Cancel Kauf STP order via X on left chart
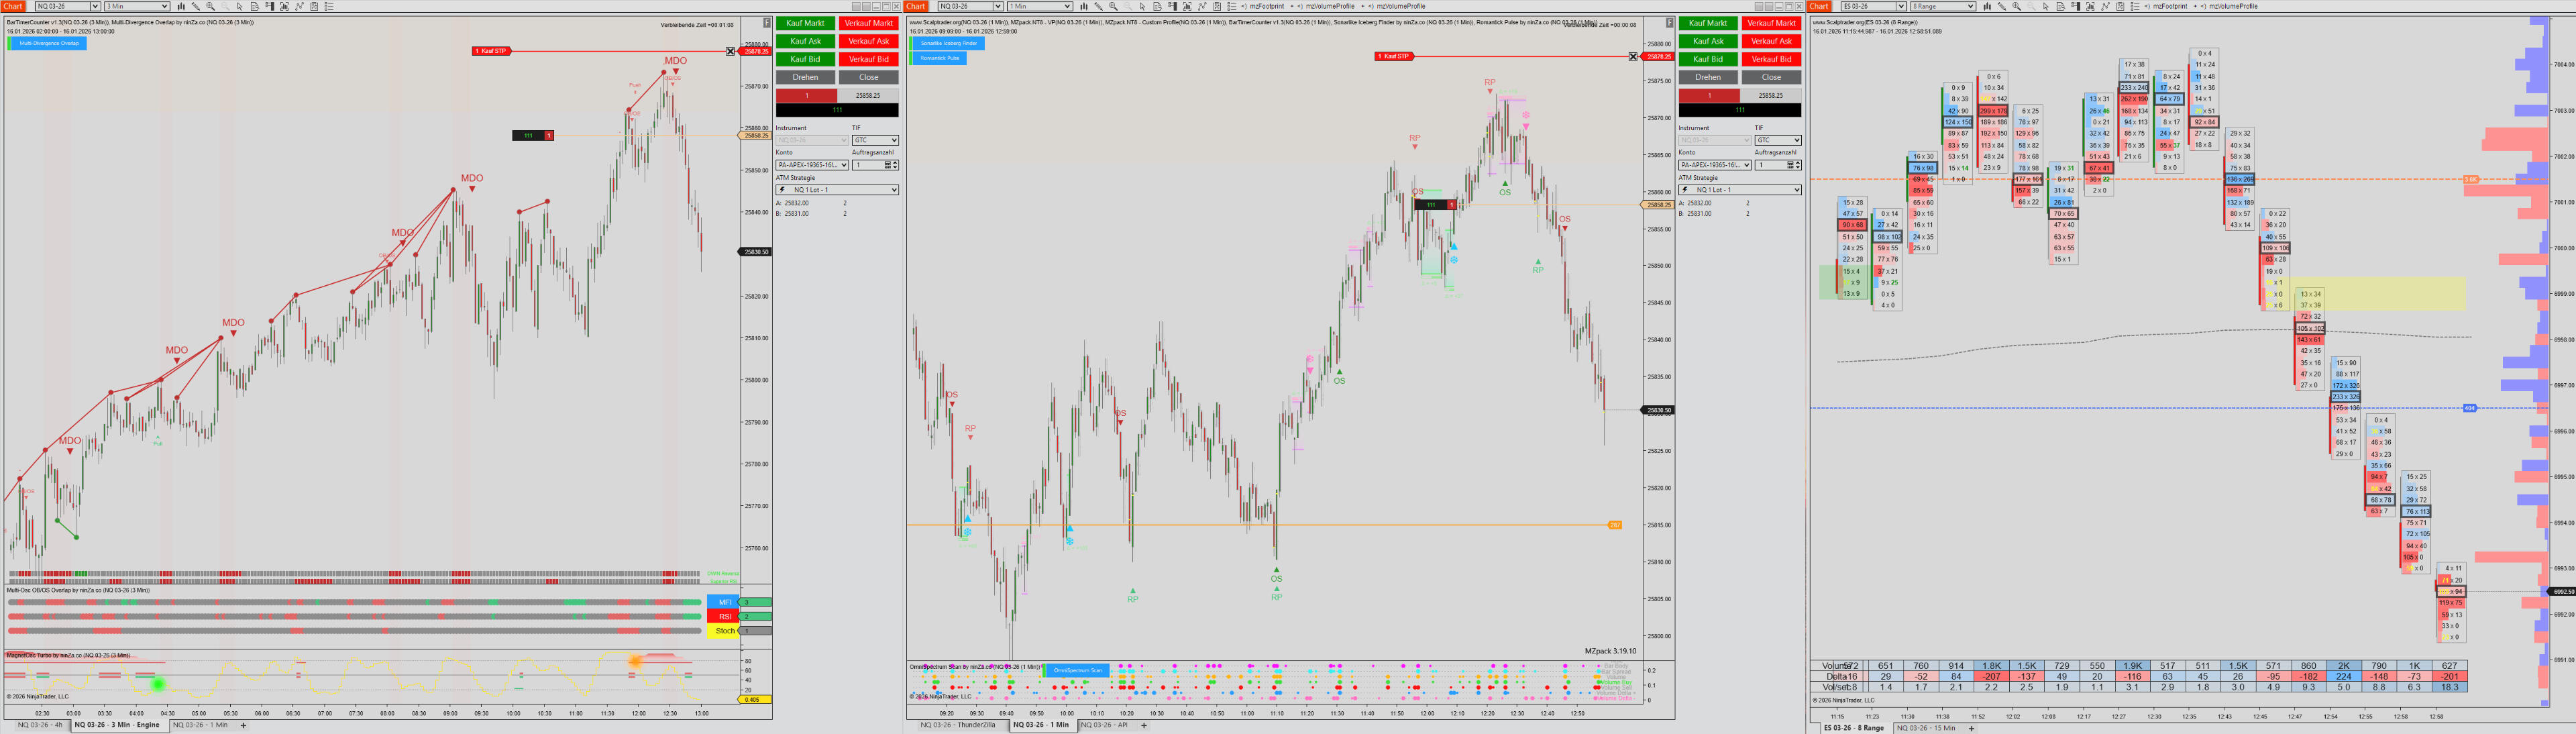Image resolution: width=2576 pixels, height=734 pixels. click(730, 51)
